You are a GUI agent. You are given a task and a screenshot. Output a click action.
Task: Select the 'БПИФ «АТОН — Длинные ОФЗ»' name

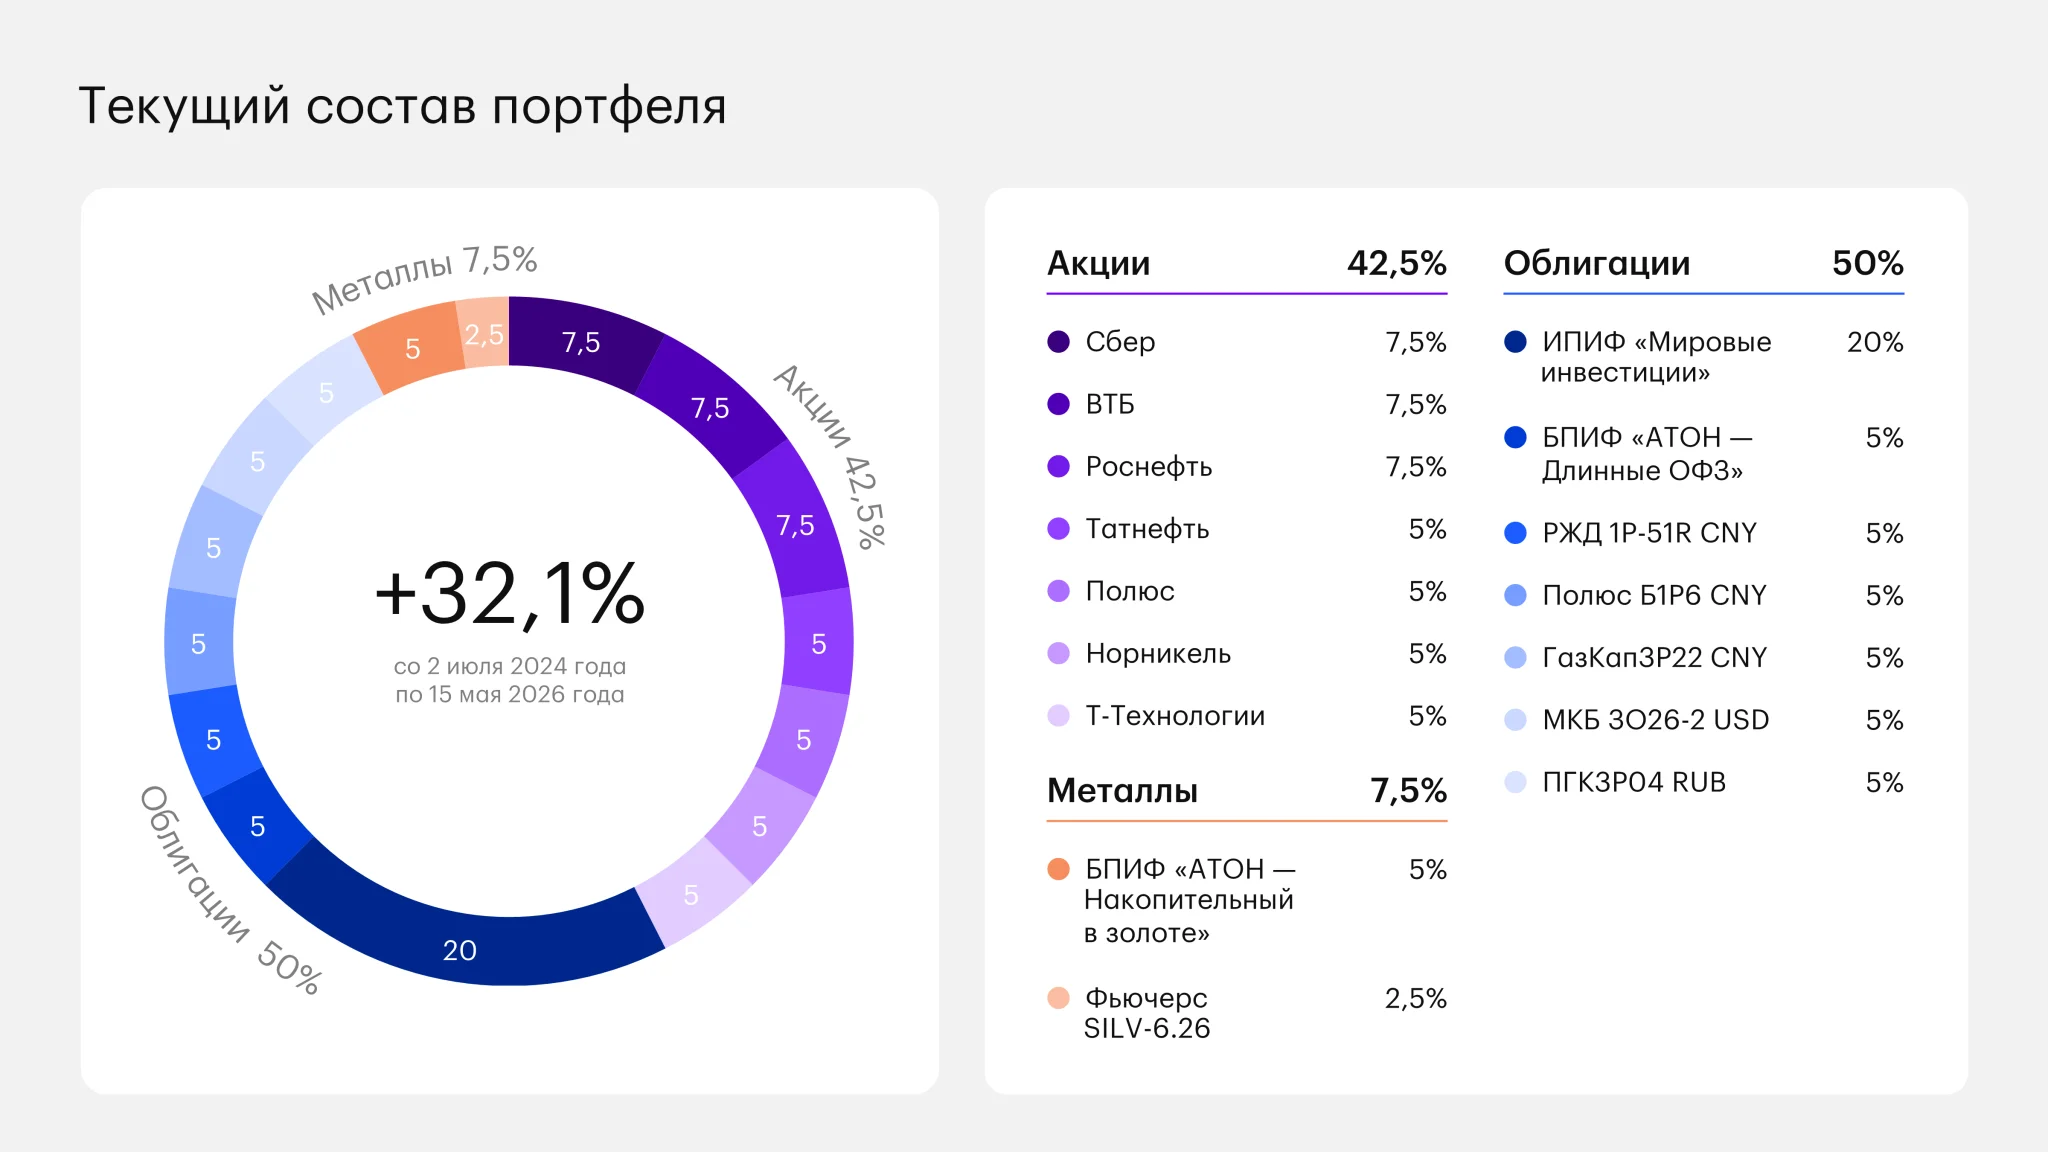coord(1647,453)
